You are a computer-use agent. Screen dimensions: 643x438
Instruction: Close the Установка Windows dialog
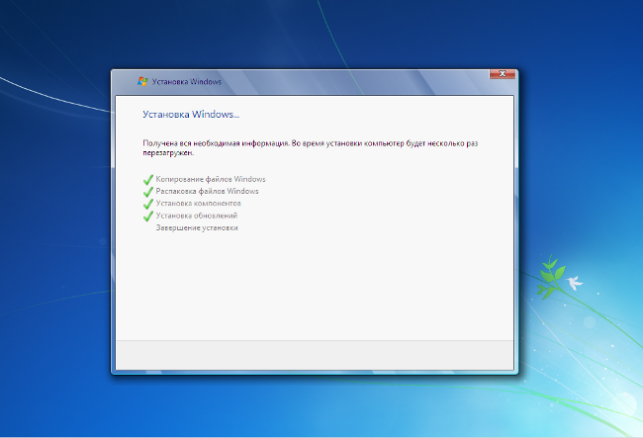[x=502, y=74]
